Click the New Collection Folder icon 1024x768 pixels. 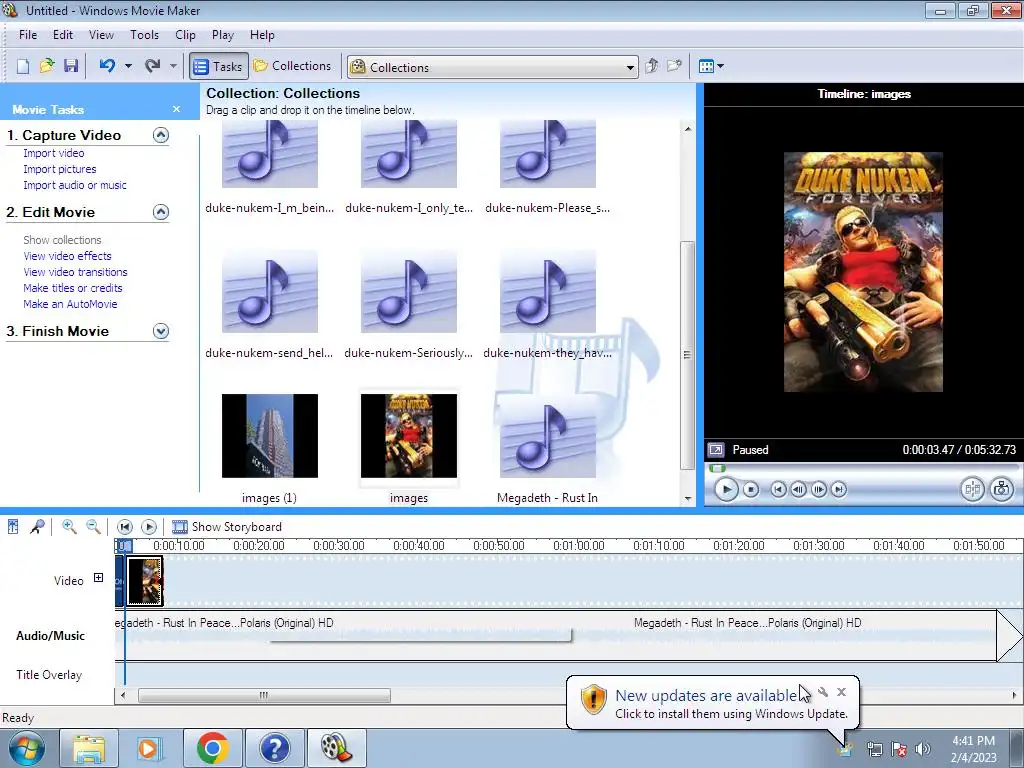(x=674, y=66)
